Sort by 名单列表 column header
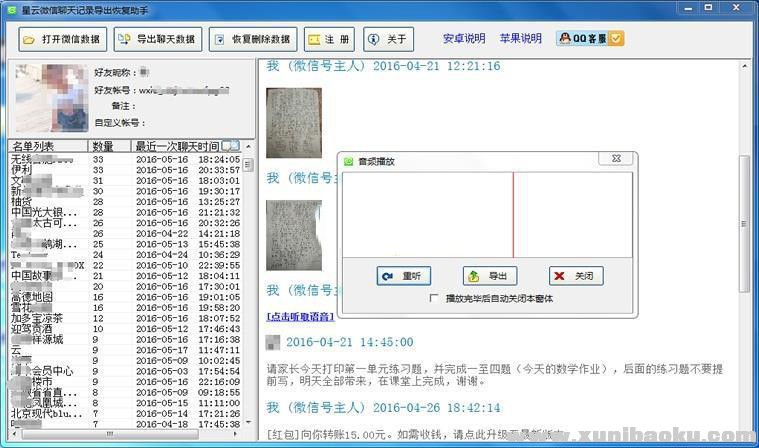 coord(36,146)
